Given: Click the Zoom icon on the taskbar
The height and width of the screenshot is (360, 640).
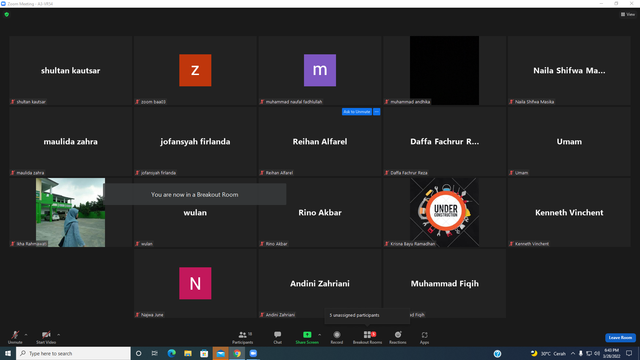Looking at the screenshot, I should tap(253, 353).
